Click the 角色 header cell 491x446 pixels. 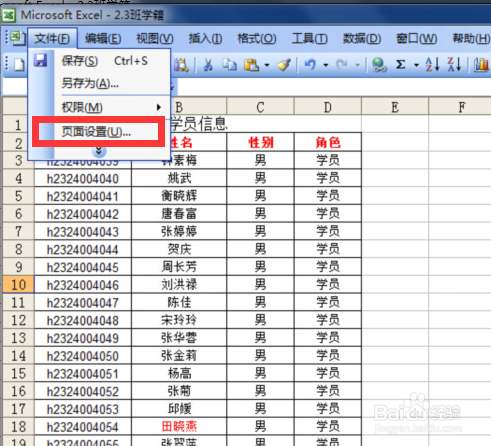[x=328, y=143]
